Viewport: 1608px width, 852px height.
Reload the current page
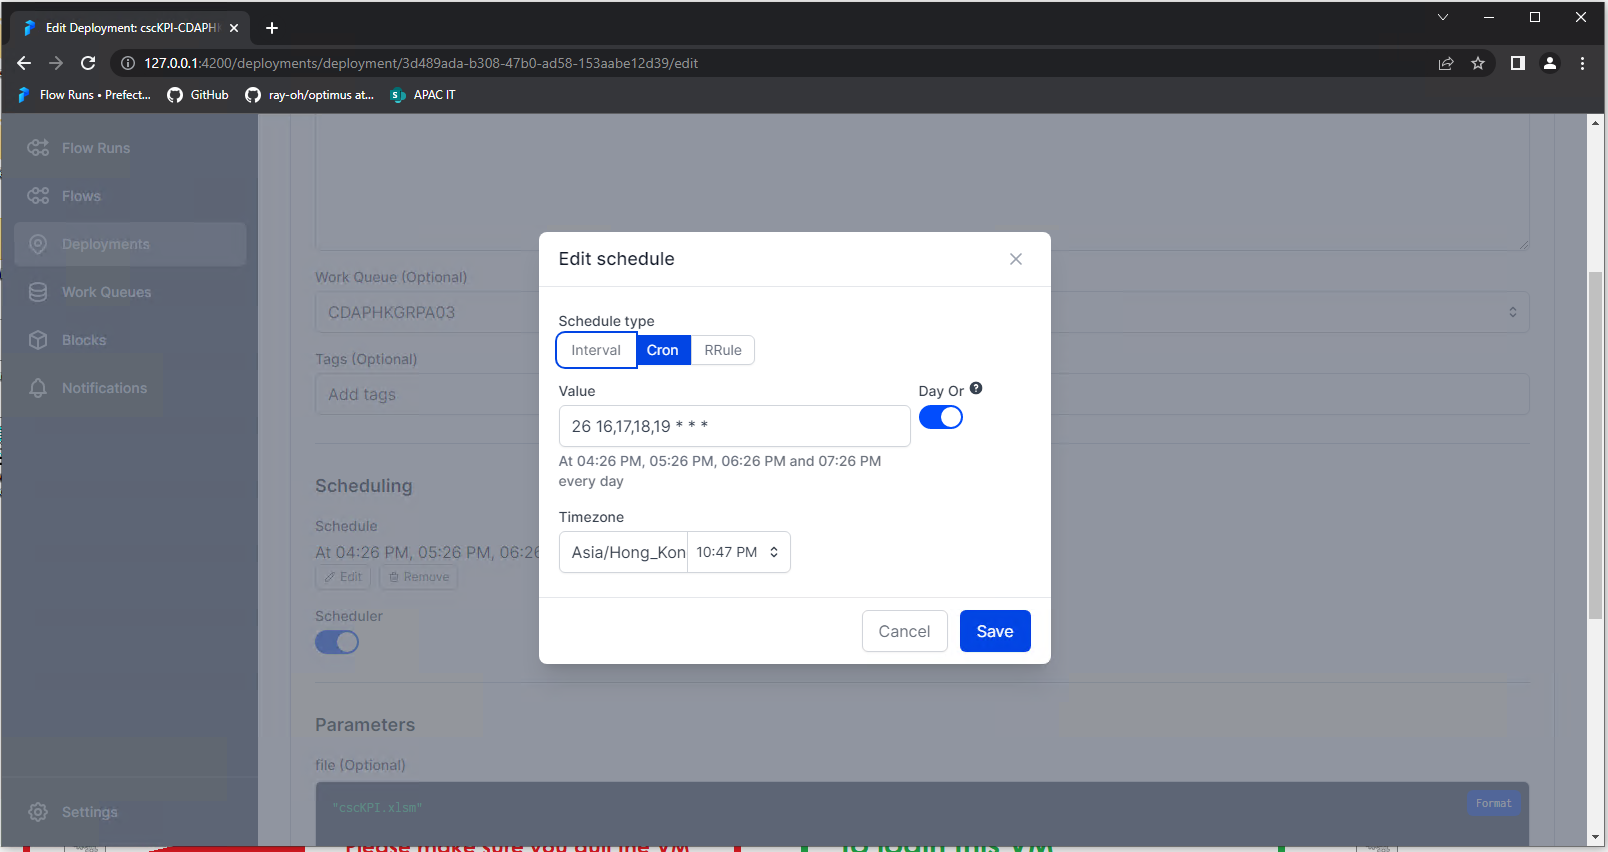coord(88,63)
